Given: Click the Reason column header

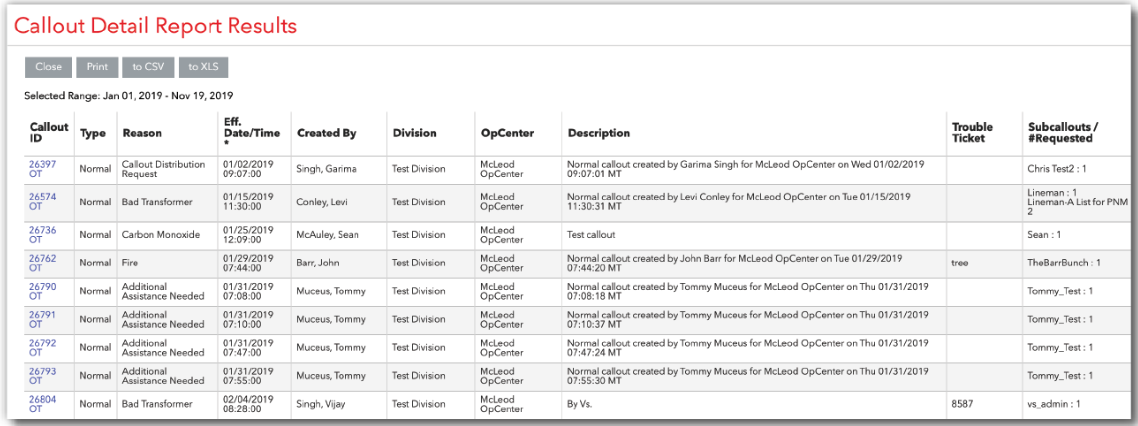Looking at the screenshot, I should [142, 133].
